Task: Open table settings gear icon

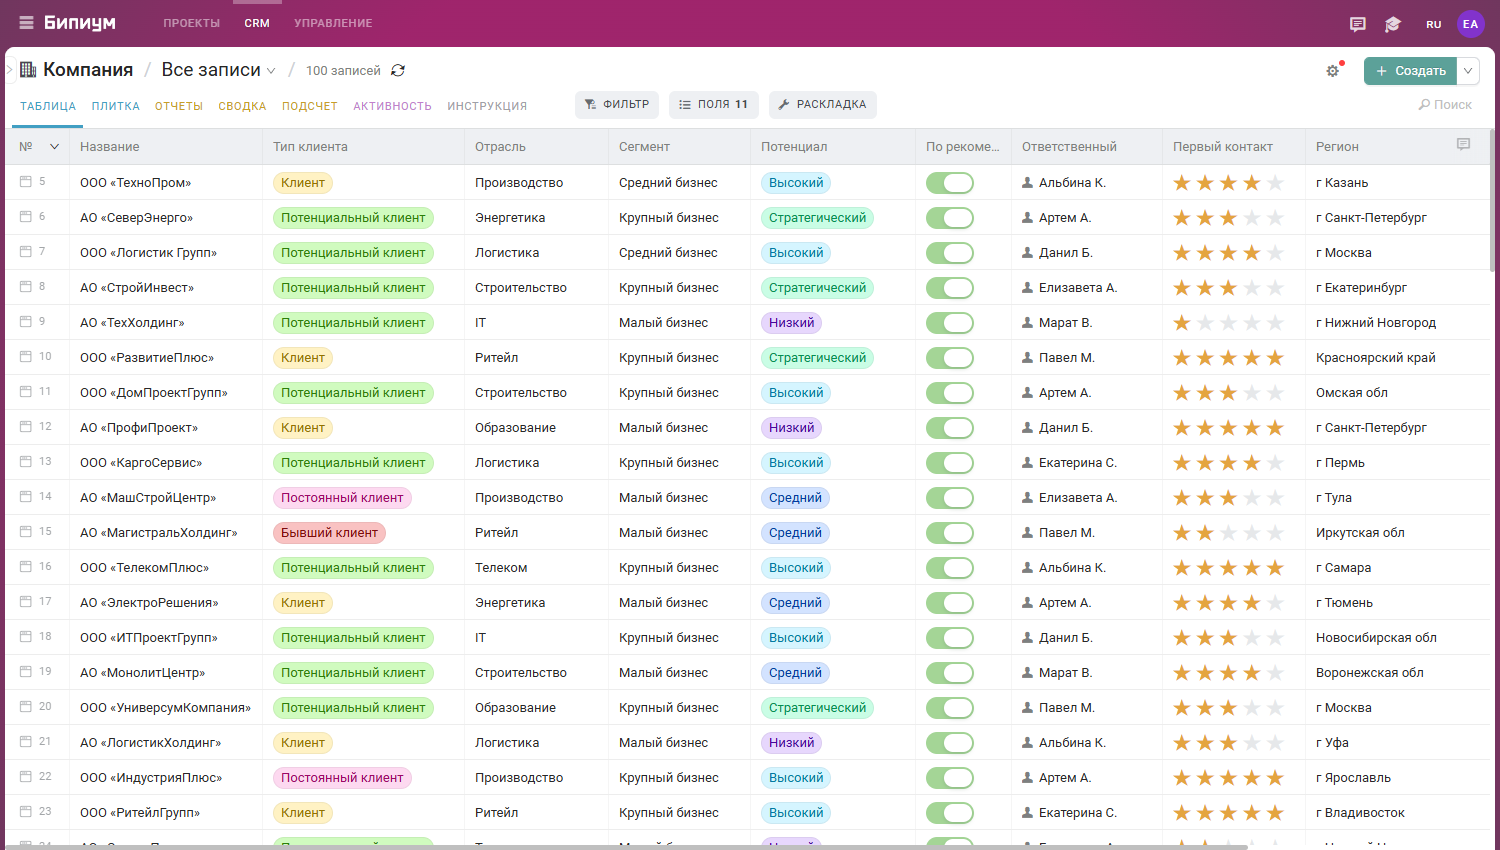Action: coord(1333,71)
